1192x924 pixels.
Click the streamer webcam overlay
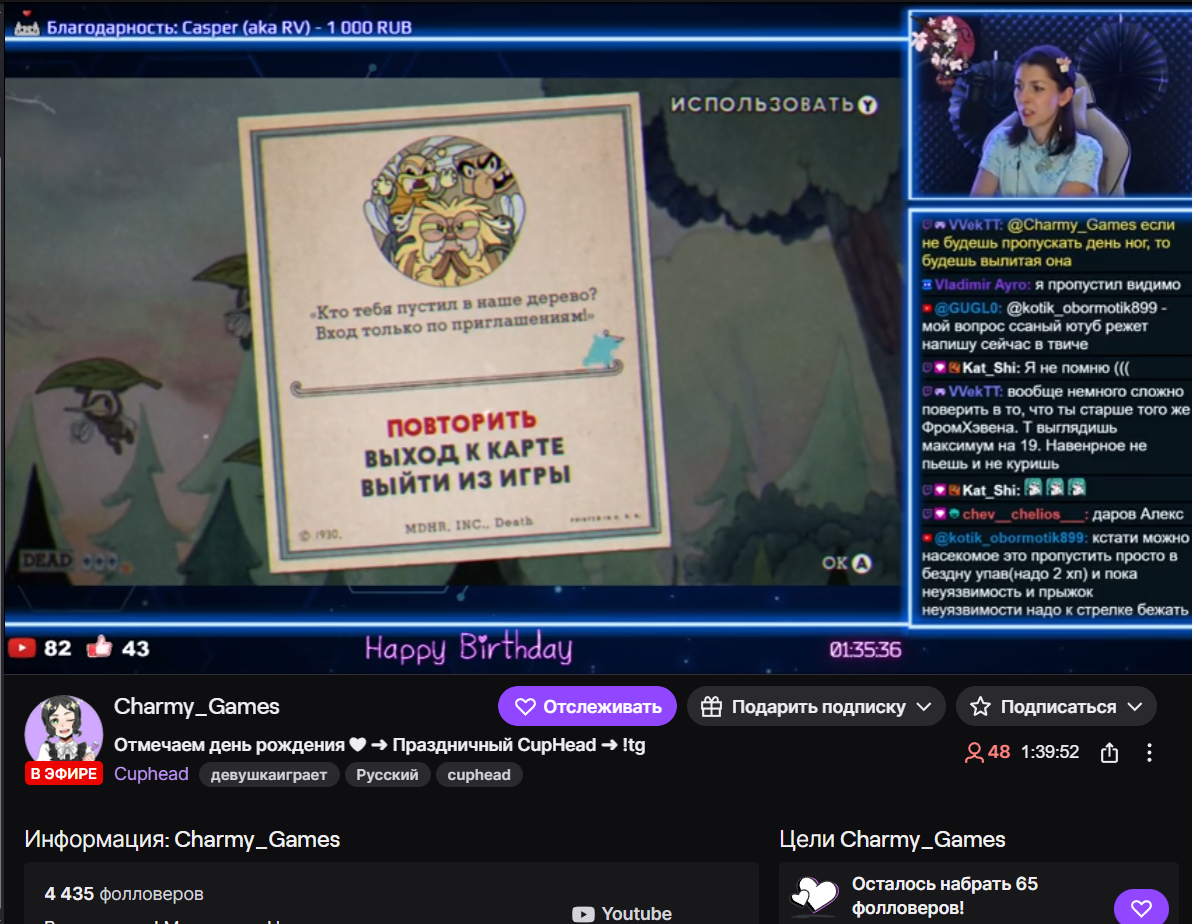[x=1051, y=105]
